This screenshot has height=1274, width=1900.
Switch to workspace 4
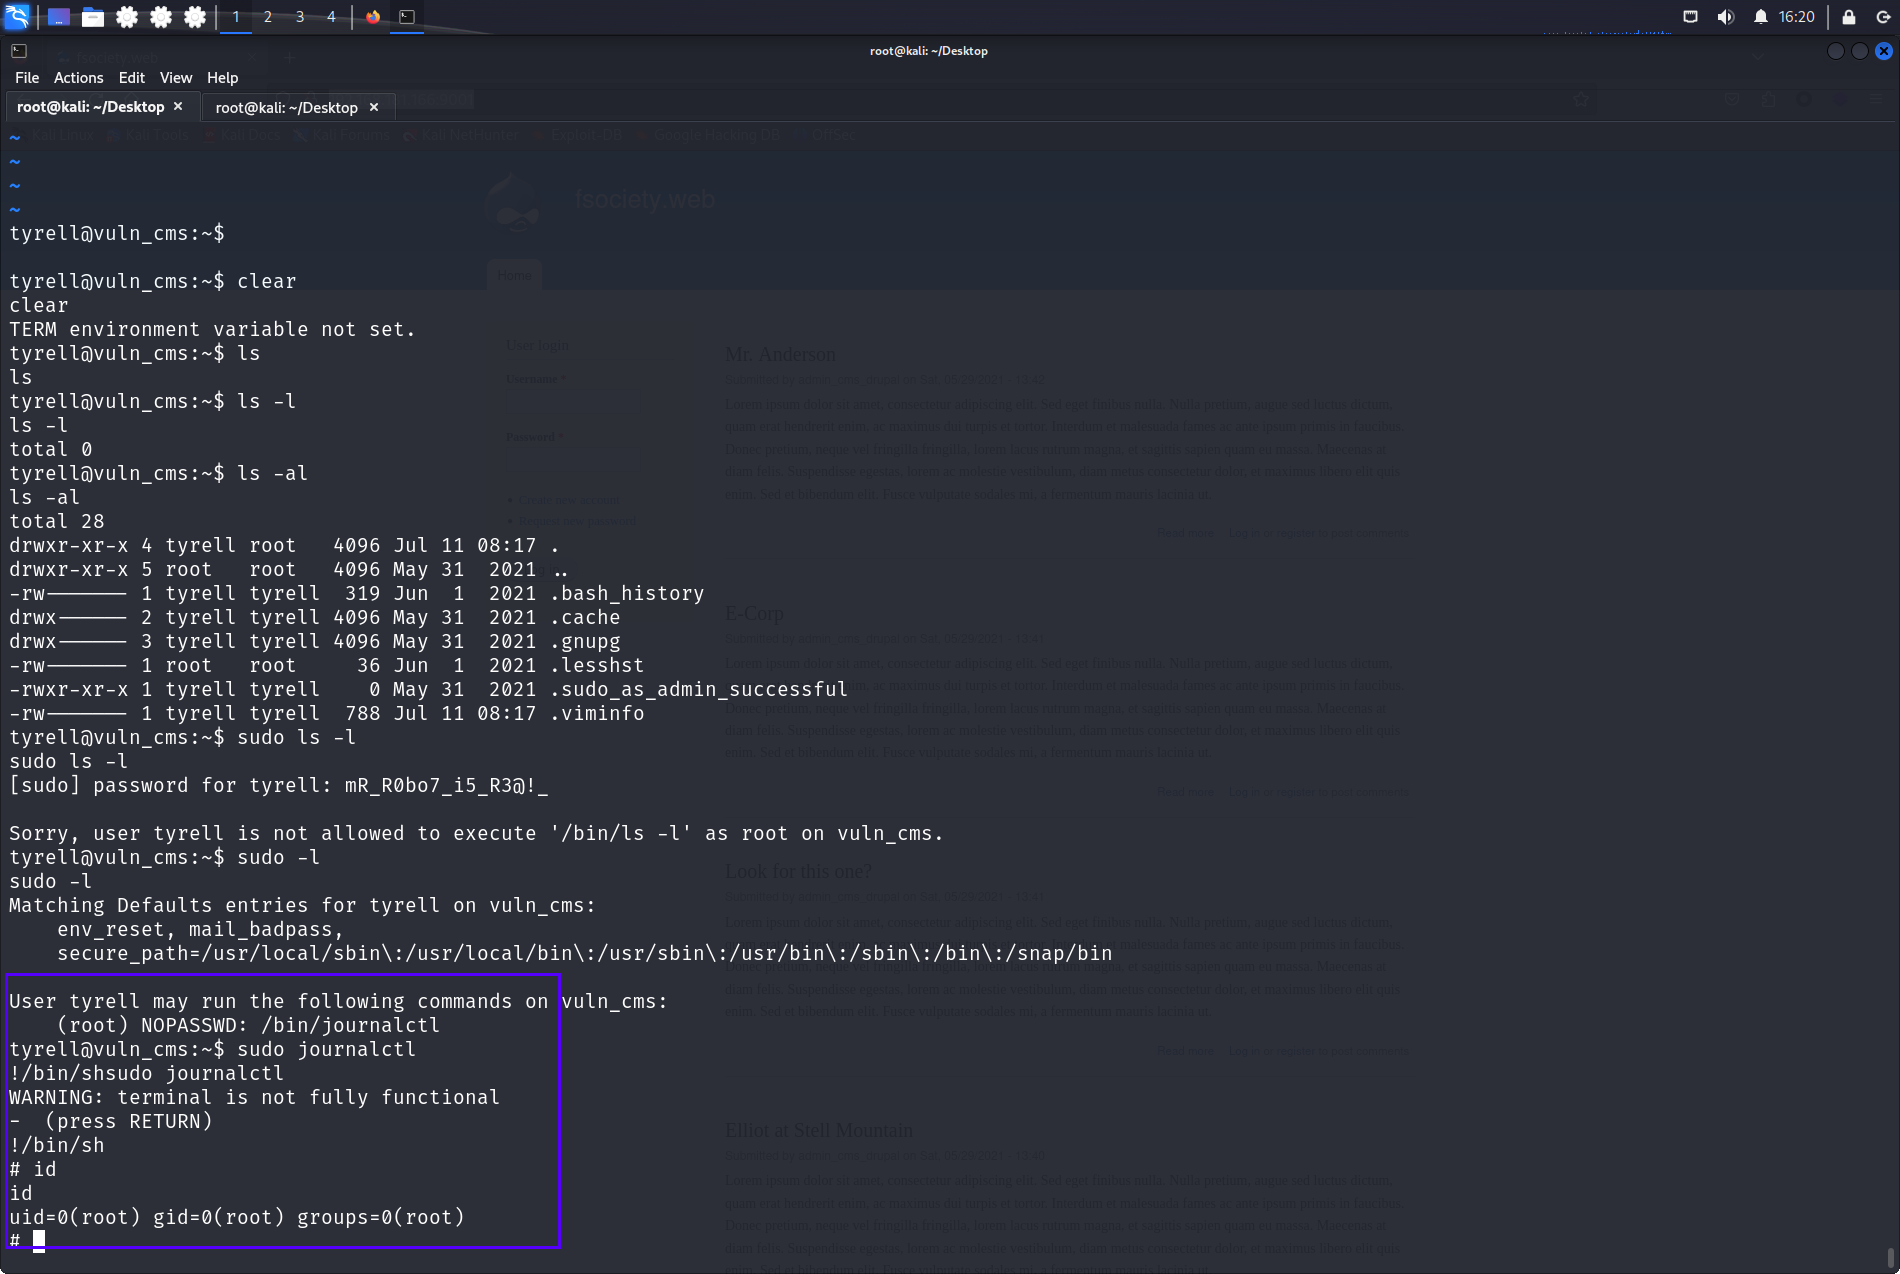coord(331,16)
